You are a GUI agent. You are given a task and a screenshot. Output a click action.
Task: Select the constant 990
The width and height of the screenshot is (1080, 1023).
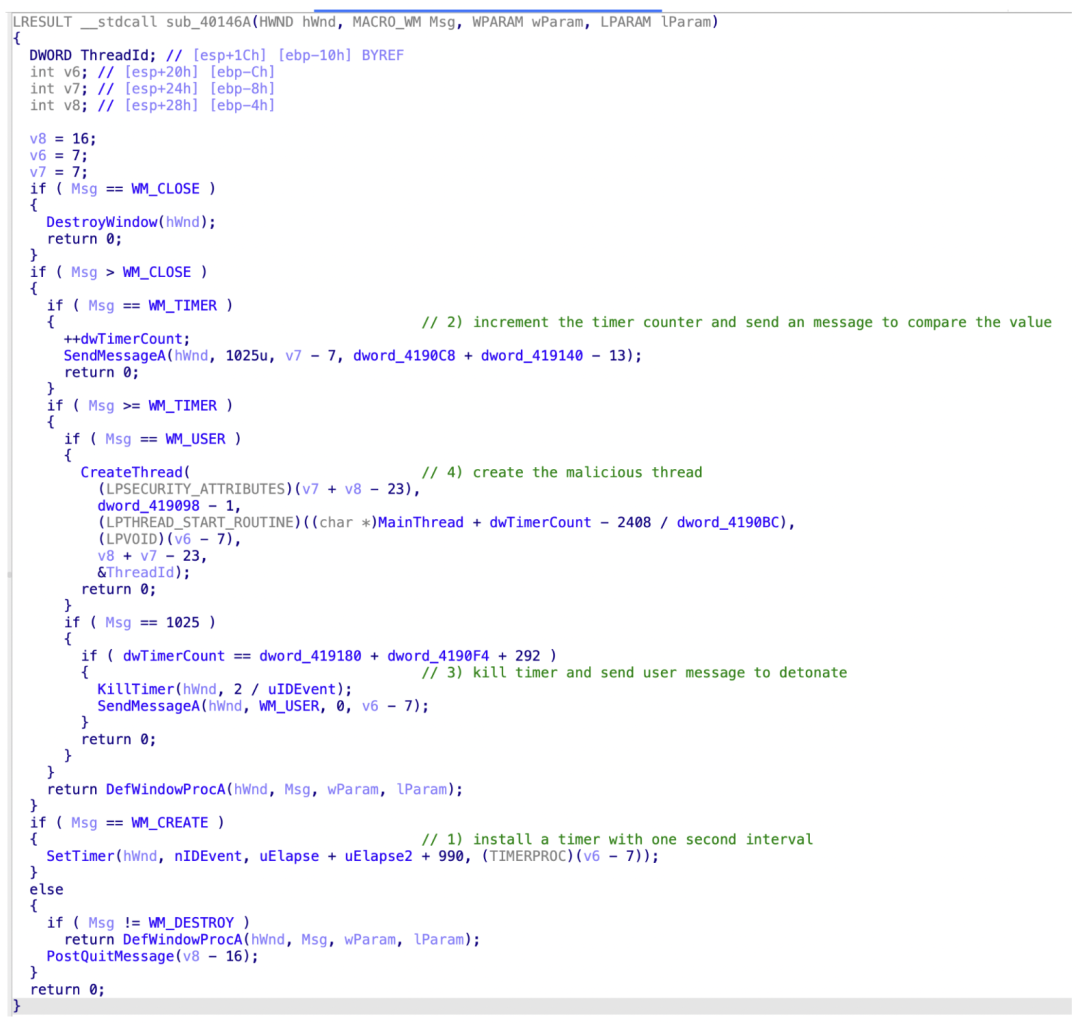(450, 856)
